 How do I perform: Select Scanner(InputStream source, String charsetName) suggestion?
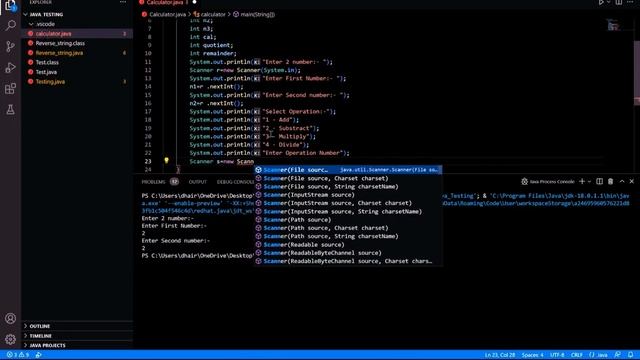tap(348, 211)
